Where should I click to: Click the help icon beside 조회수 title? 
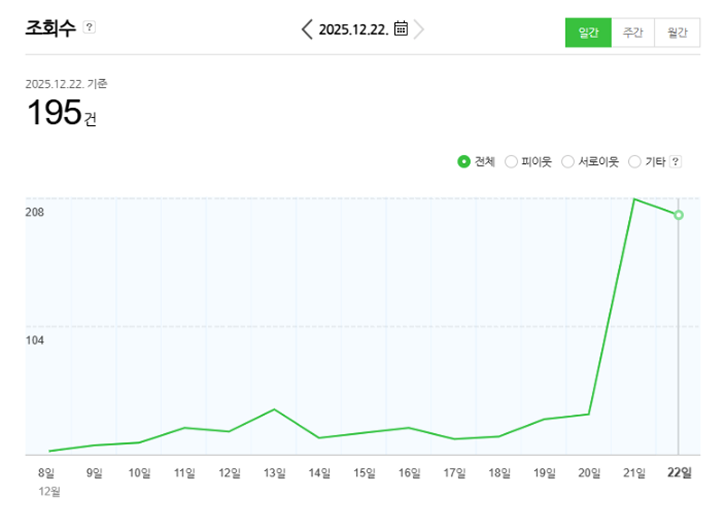[90, 27]
